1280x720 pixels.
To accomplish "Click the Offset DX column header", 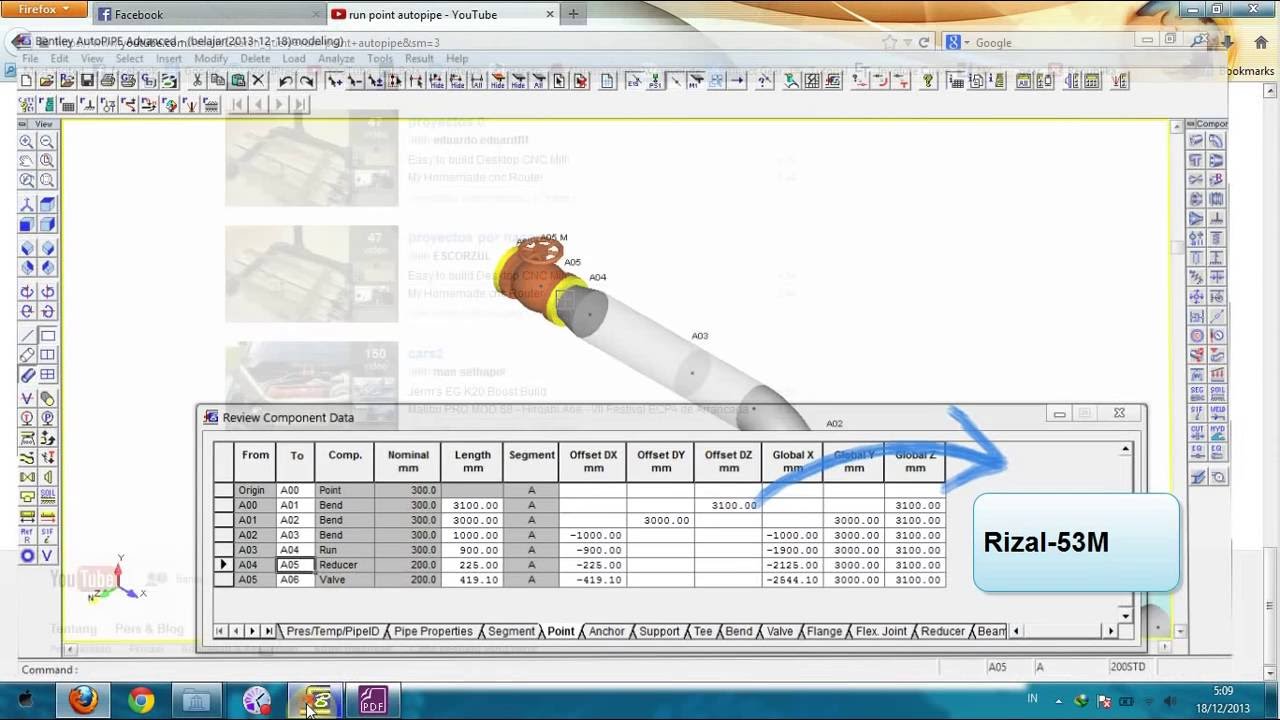I will (593, 461).
